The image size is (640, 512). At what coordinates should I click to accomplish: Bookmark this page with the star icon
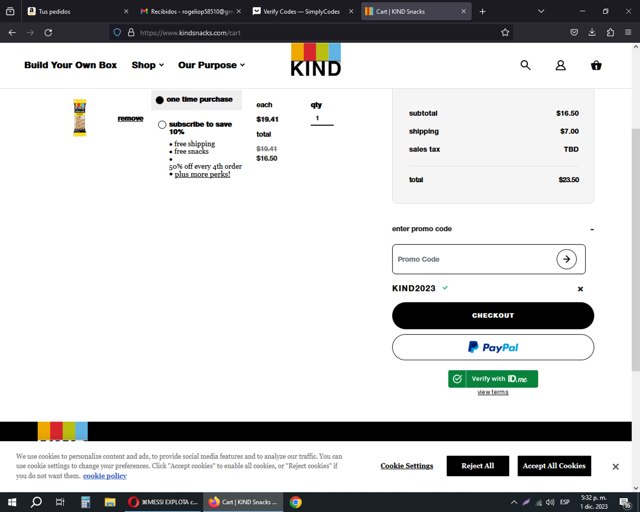point(505,33)
